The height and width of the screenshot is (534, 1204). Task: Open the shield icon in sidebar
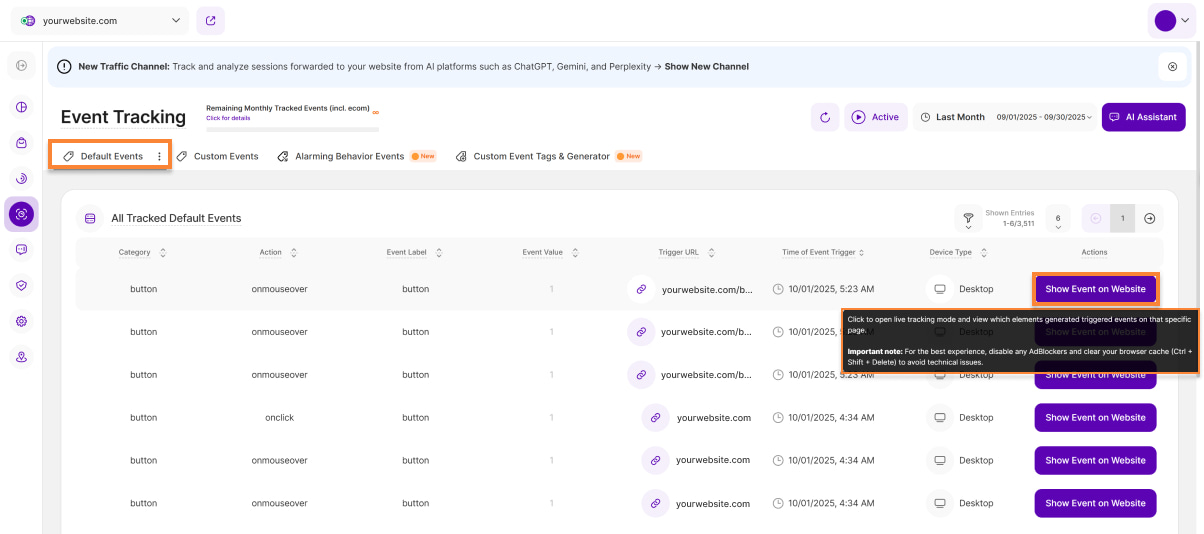22,285
